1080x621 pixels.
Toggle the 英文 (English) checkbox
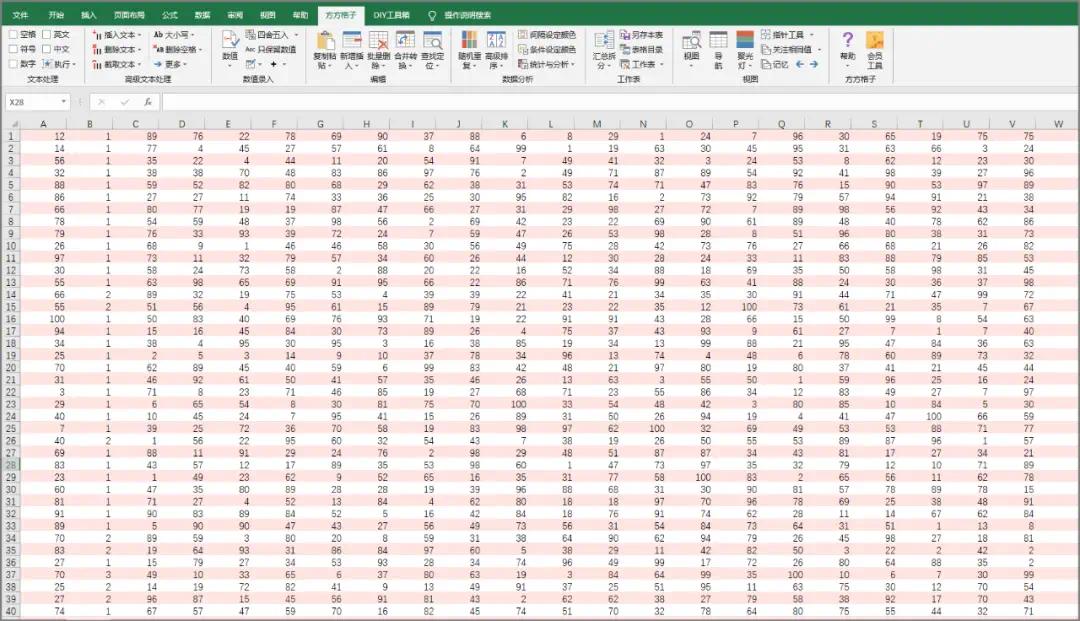pos(44,35)
